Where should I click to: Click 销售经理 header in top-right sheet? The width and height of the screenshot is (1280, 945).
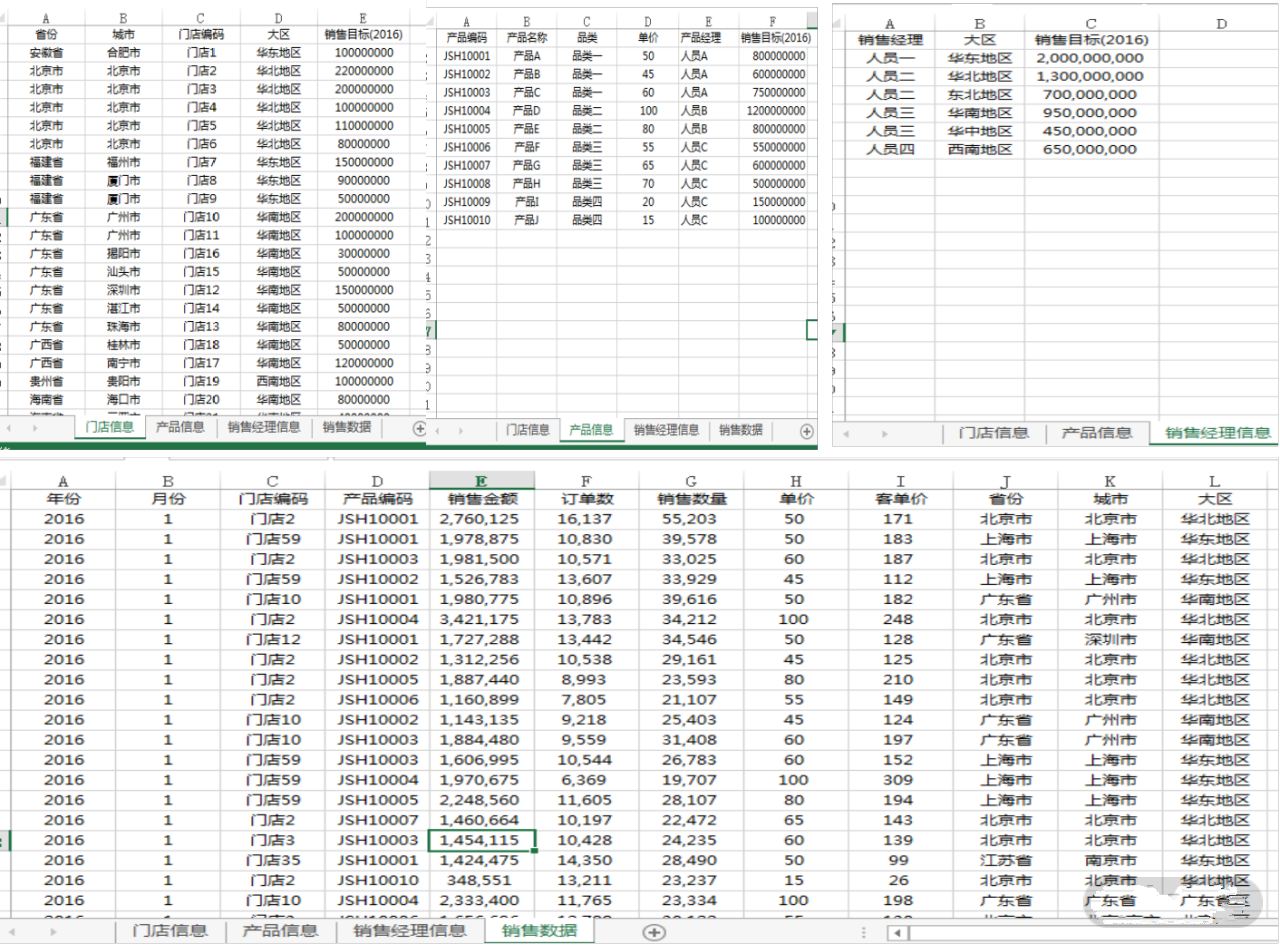[890, 40]
